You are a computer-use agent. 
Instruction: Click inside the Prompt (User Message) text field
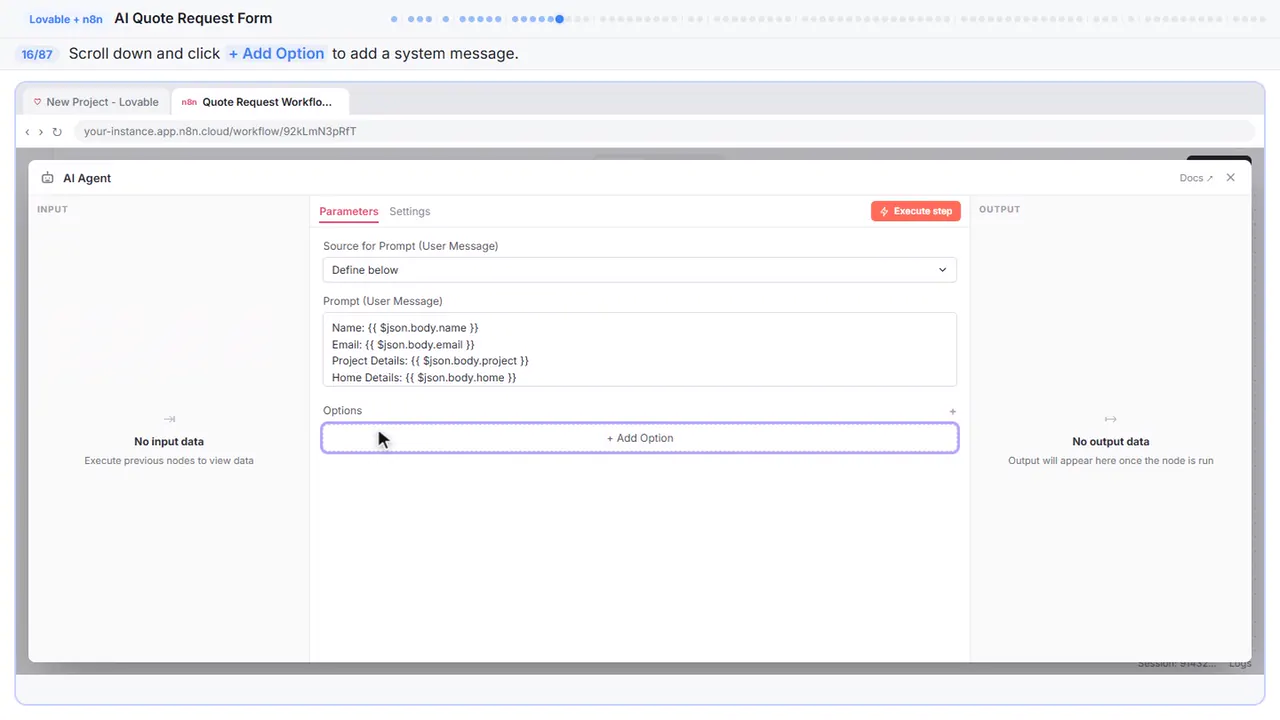pos(639,349)
